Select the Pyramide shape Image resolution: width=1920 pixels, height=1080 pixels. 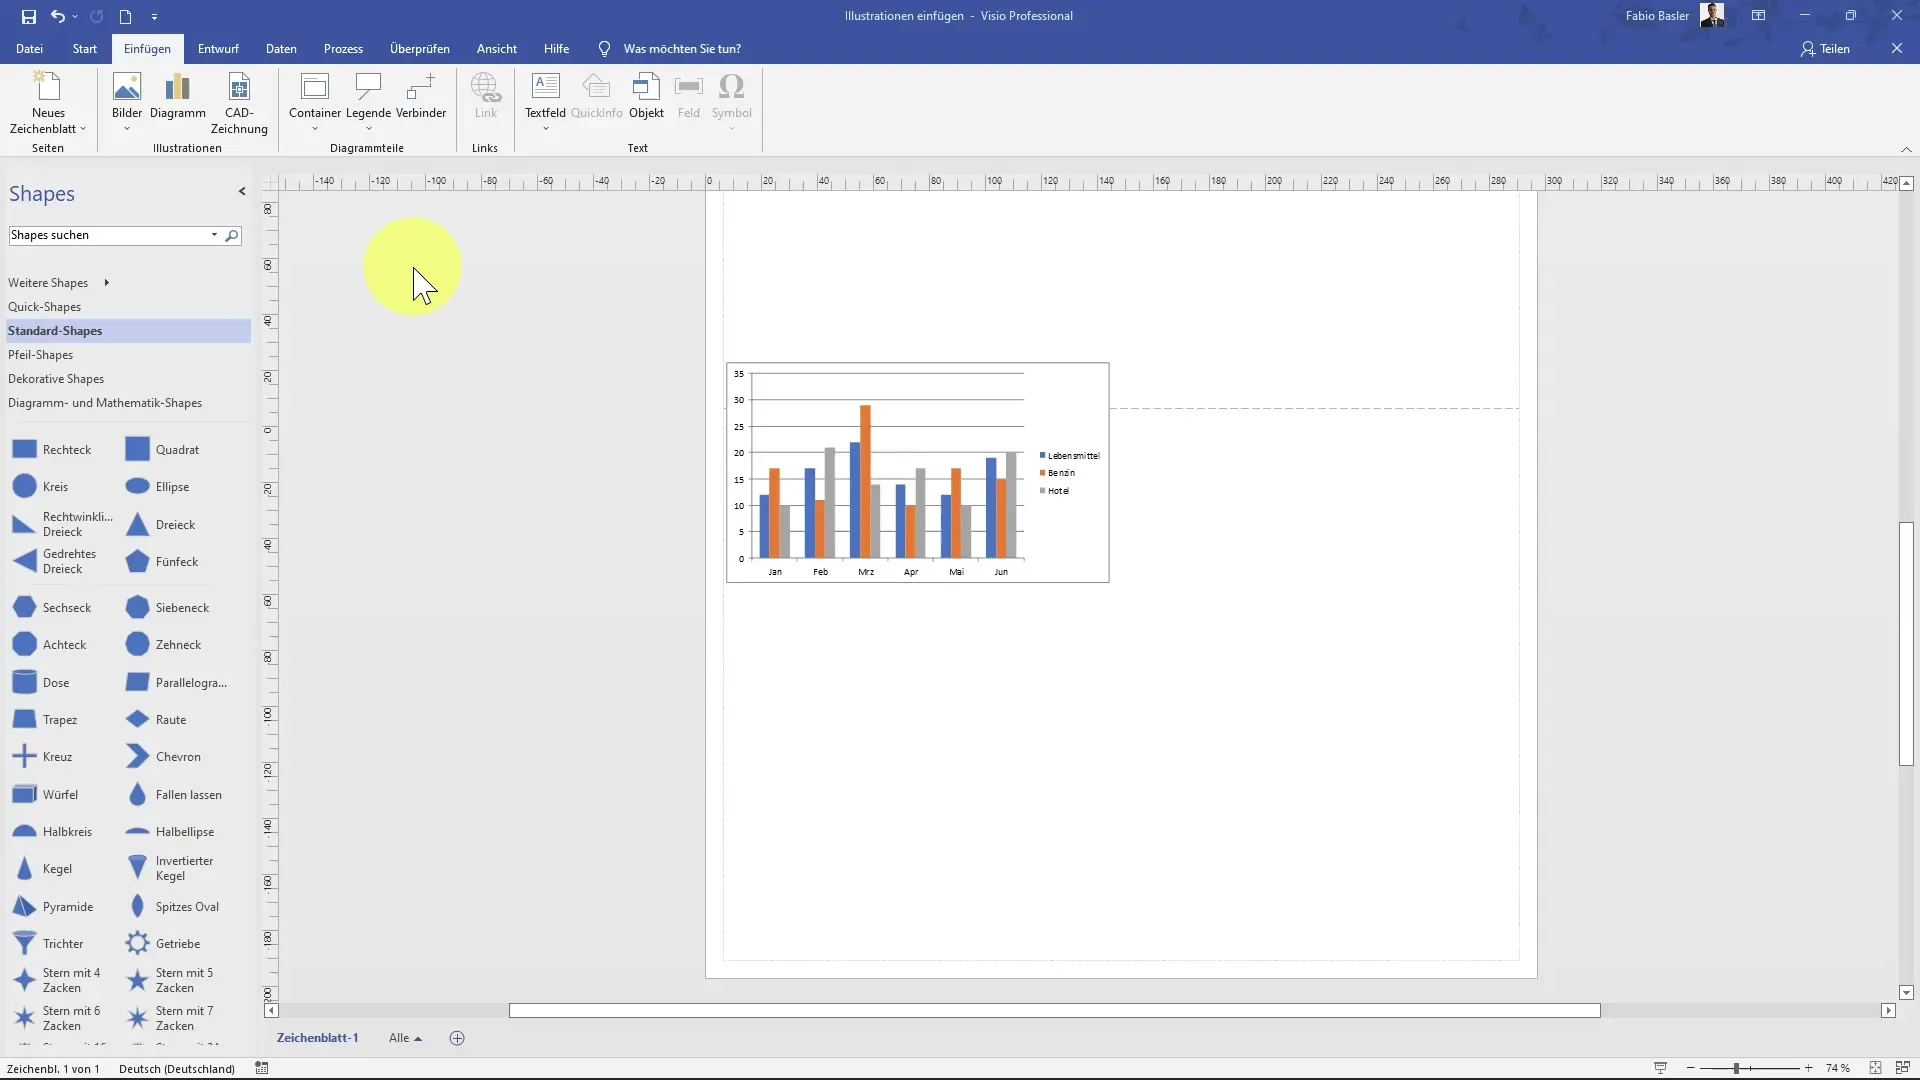pos(53,907)
